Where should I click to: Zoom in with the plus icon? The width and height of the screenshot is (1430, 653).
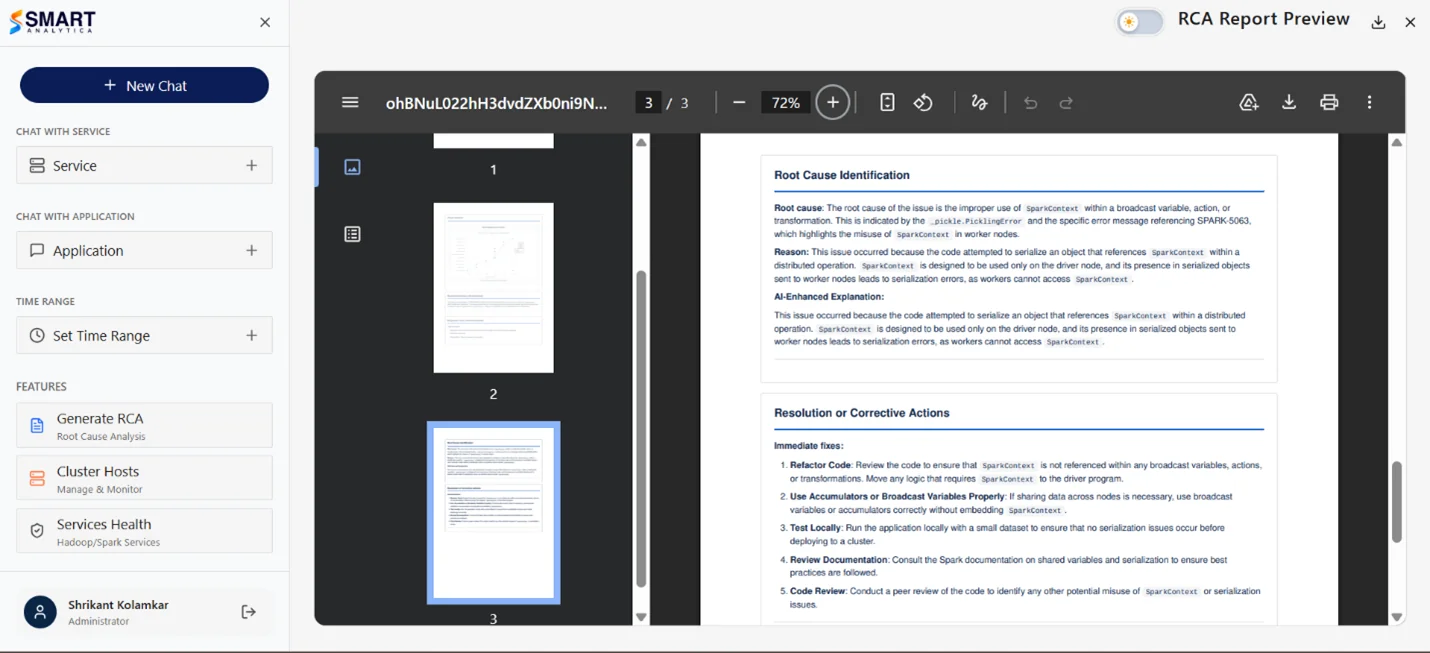tap(833, 102)
